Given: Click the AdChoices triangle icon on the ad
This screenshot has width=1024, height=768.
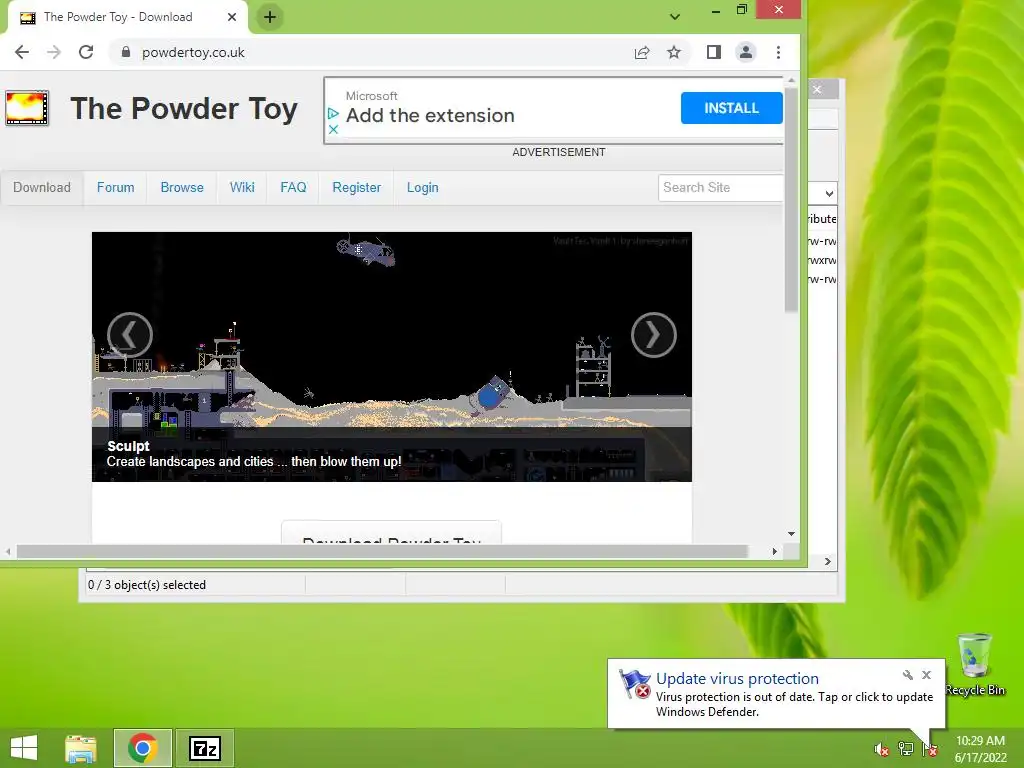Looking at the screenshot, I should pyautogui.click(x=333, y=114).
